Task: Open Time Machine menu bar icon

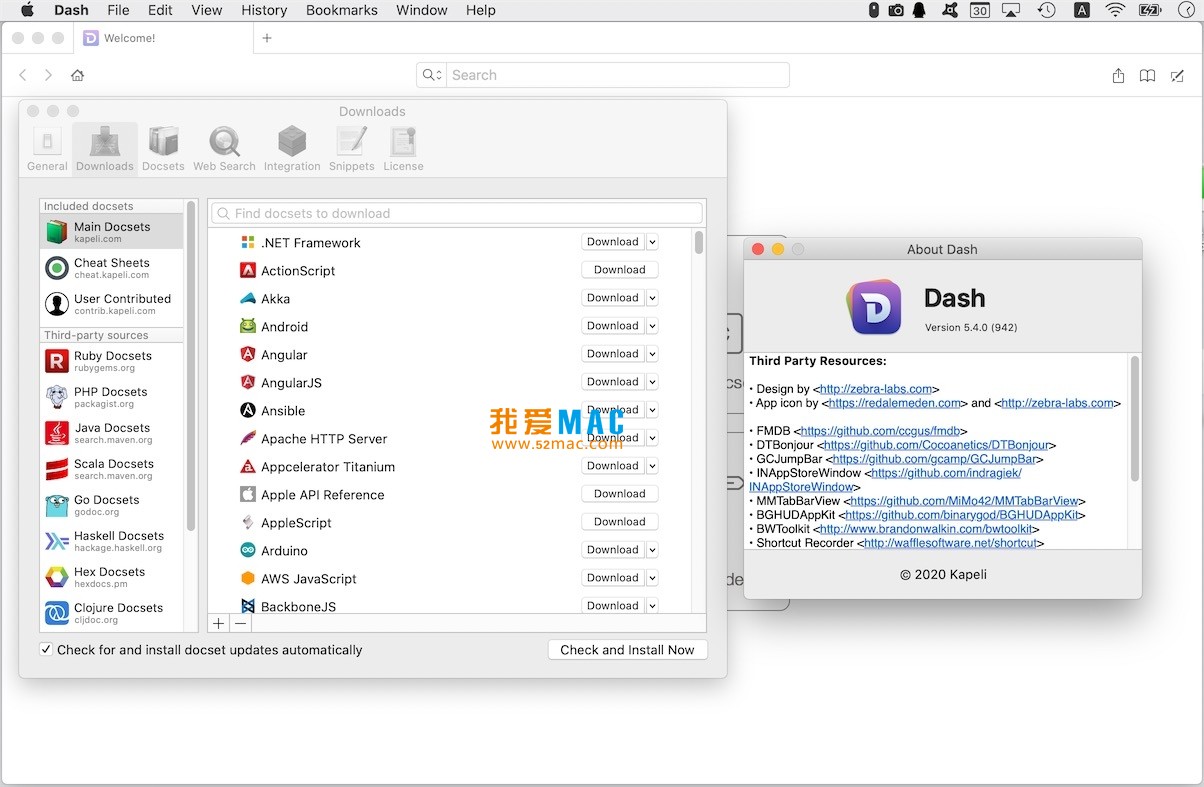Action: 1046,10
